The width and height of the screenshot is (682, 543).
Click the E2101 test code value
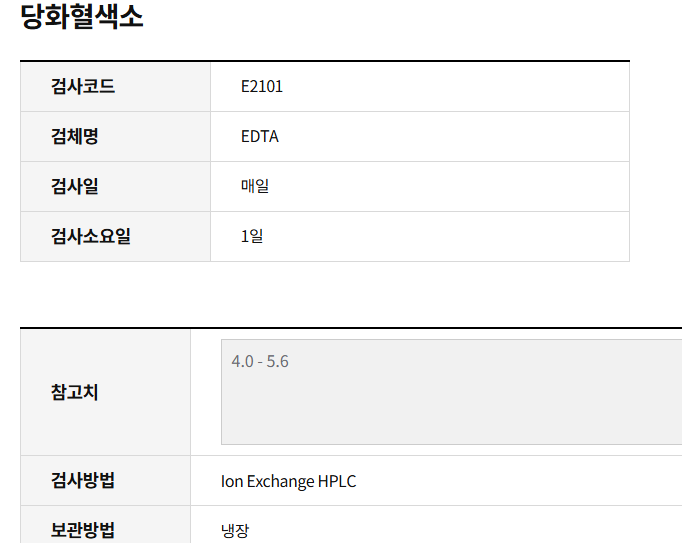pos(262,87)
